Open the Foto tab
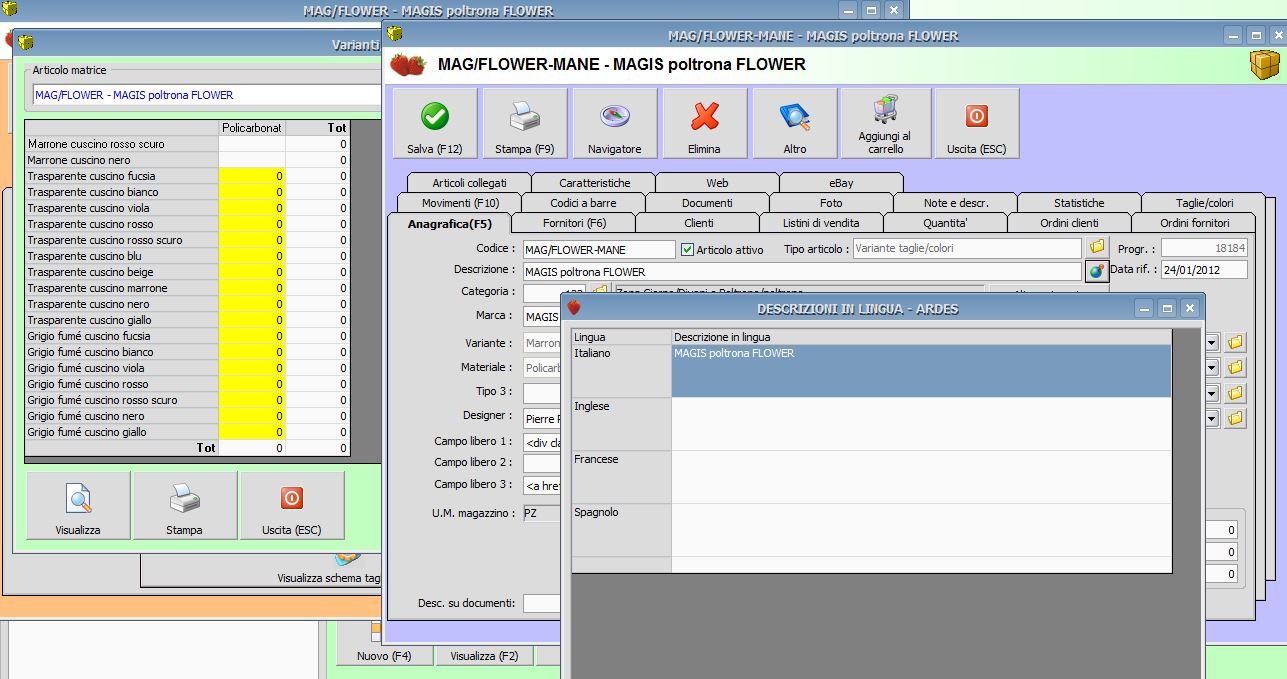Screen dimensions: 1287x679 pos(831,203)
